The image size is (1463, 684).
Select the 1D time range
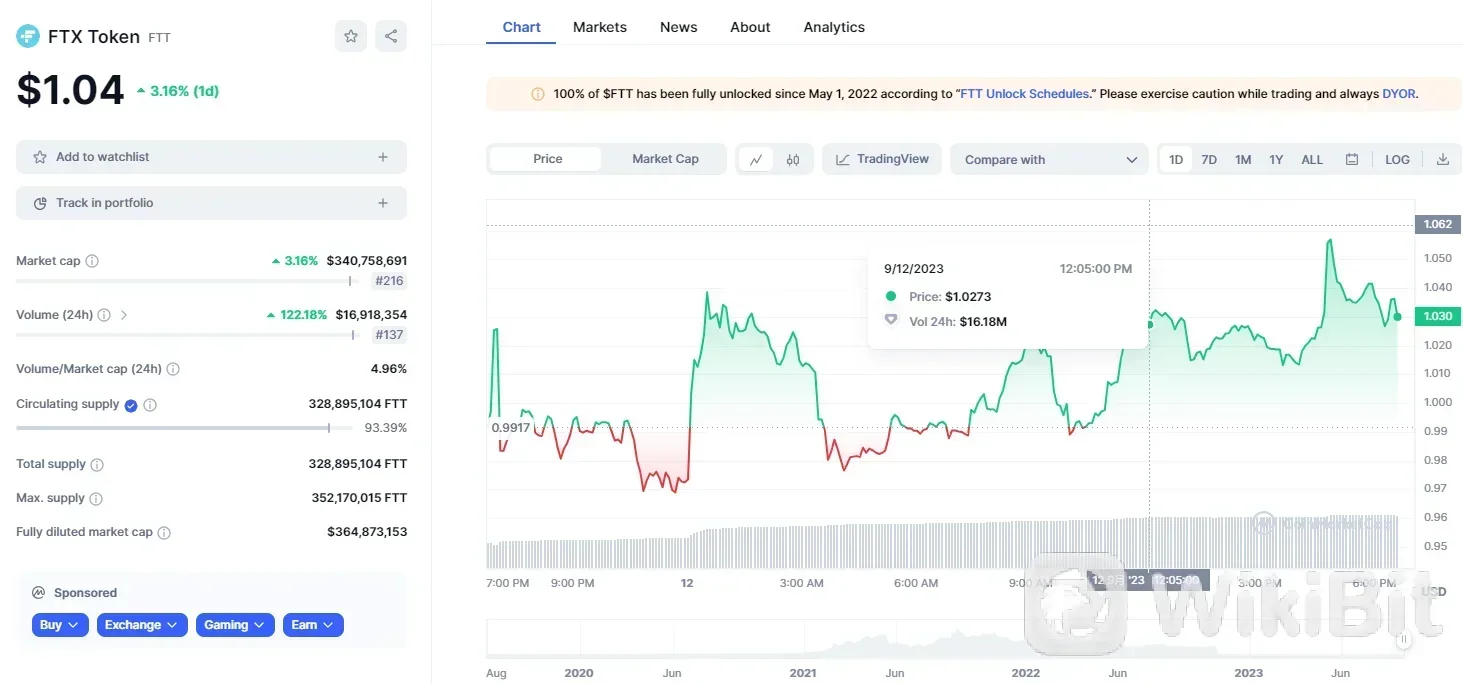[x=1176, y=159]
